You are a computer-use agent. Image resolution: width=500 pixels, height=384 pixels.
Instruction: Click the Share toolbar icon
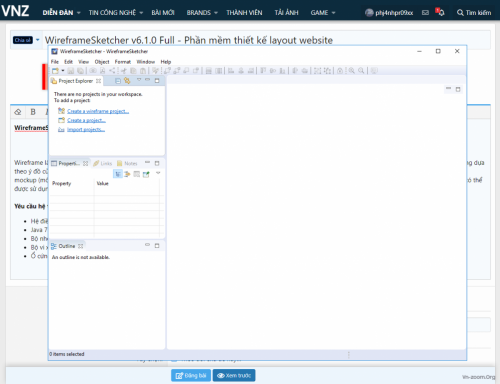point(112,71)
